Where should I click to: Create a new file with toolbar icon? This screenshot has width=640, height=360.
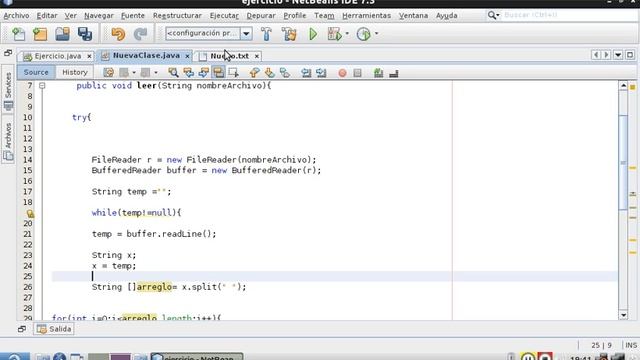pyautogui.click(x=18, y=34)
